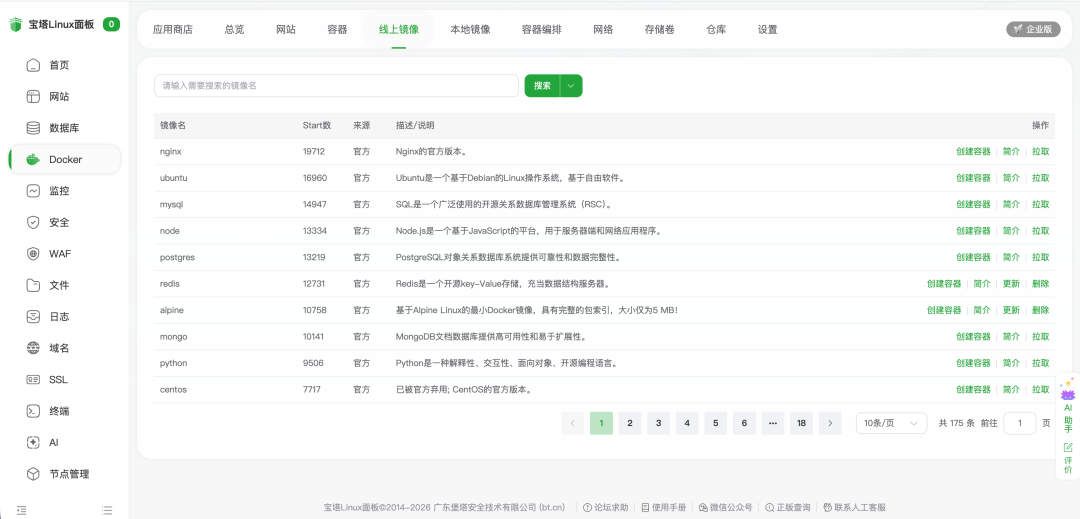Screen dimensions: 1080x519
Task: Open 简介 for mysql image
Action: 1011,204
